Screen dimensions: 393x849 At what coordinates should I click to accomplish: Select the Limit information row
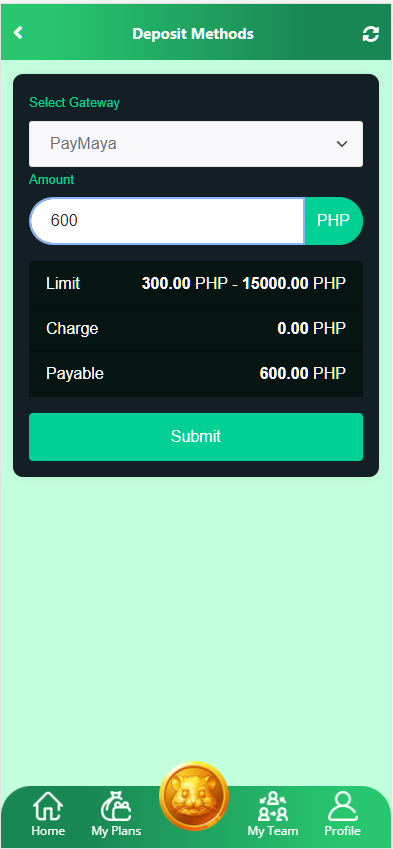[196, 283]
